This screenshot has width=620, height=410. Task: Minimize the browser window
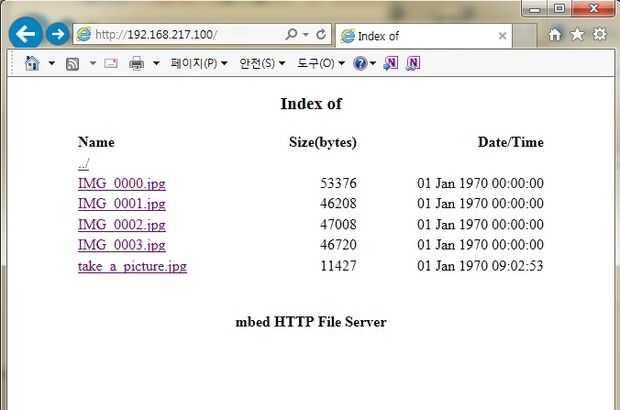pos(535,9)
